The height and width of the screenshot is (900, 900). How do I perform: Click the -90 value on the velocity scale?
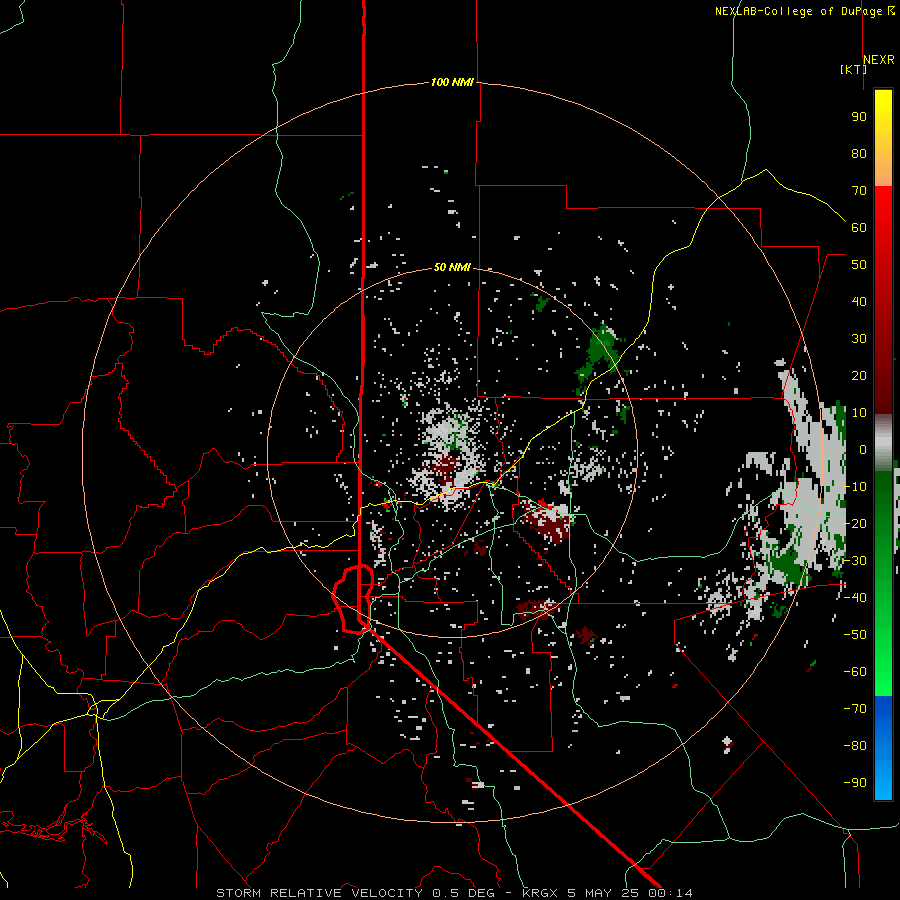click(x=855, y=782)
